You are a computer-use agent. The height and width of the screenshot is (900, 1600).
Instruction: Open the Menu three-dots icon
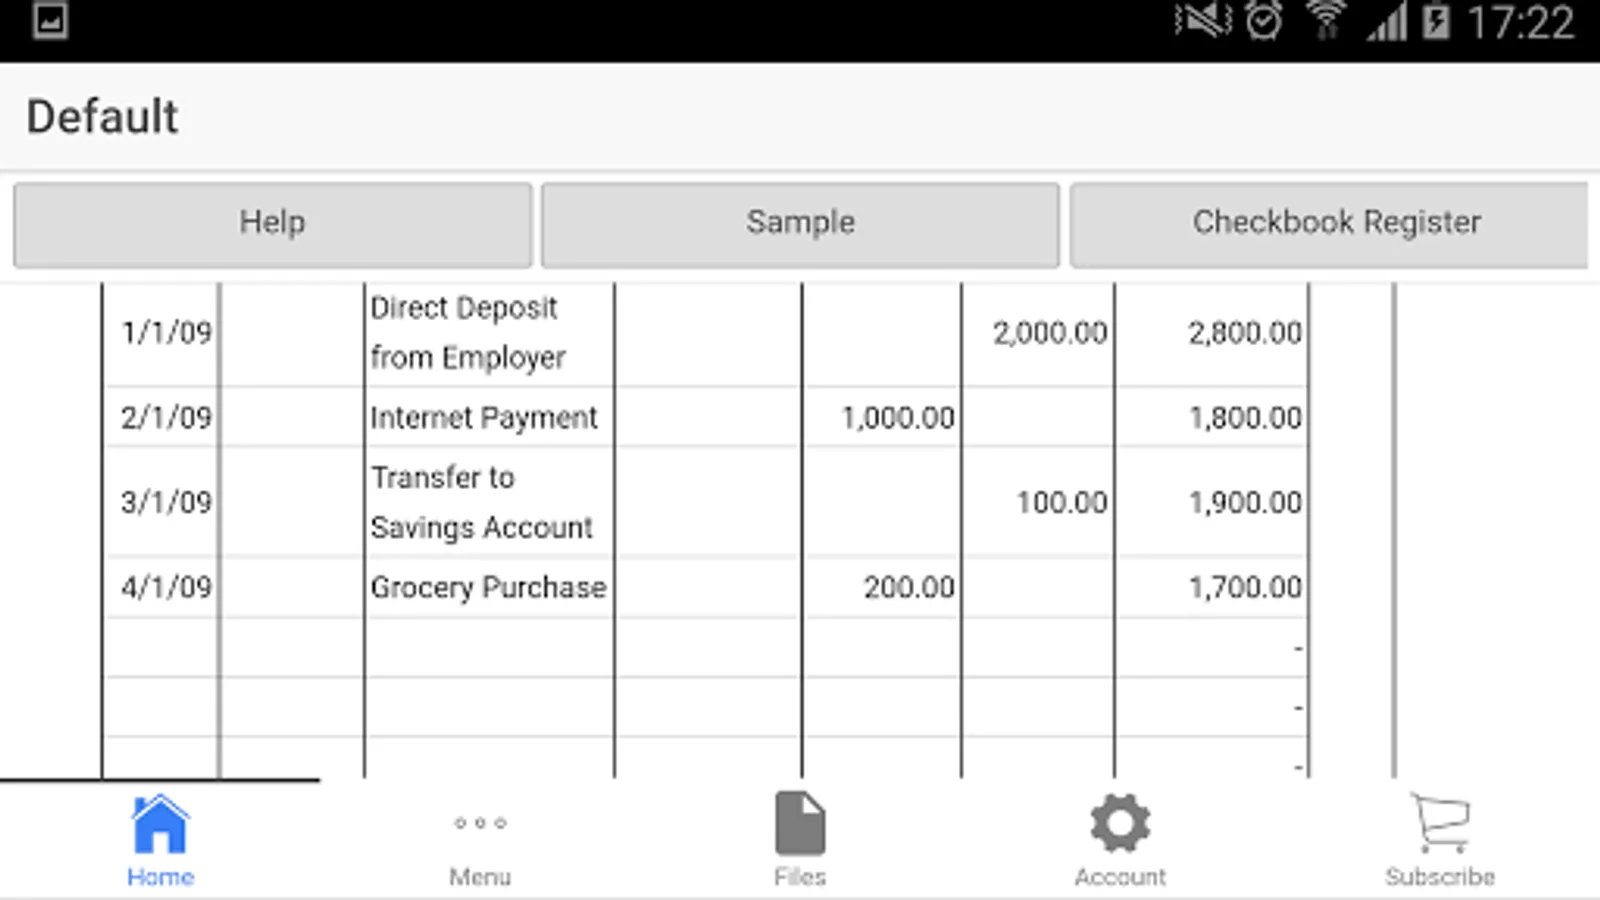coord(480,823)
